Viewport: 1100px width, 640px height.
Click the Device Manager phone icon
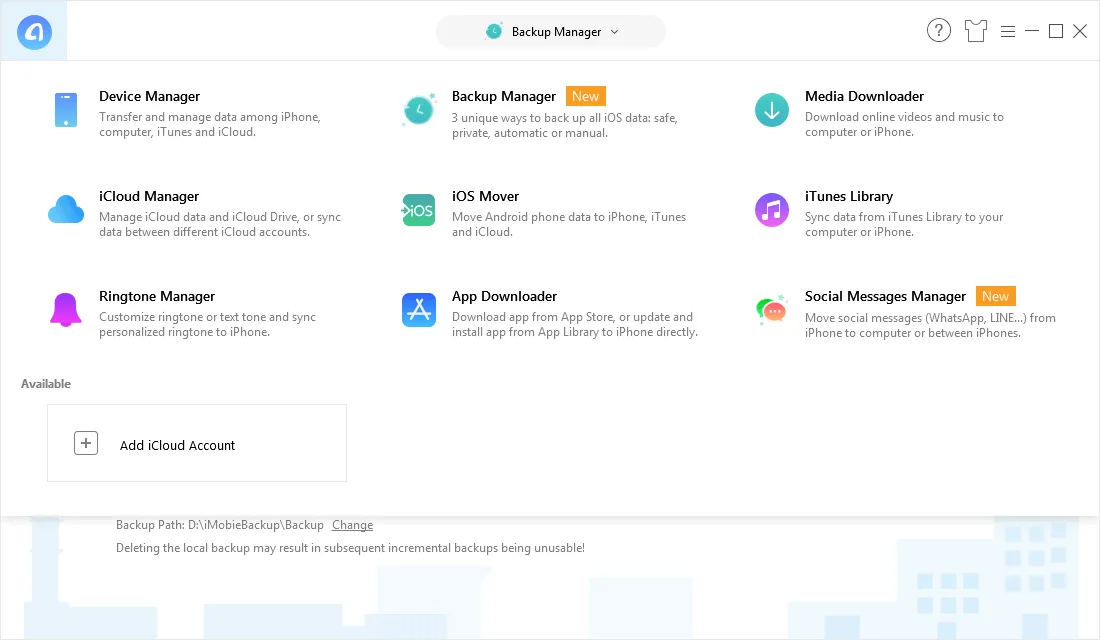(66, 110)
